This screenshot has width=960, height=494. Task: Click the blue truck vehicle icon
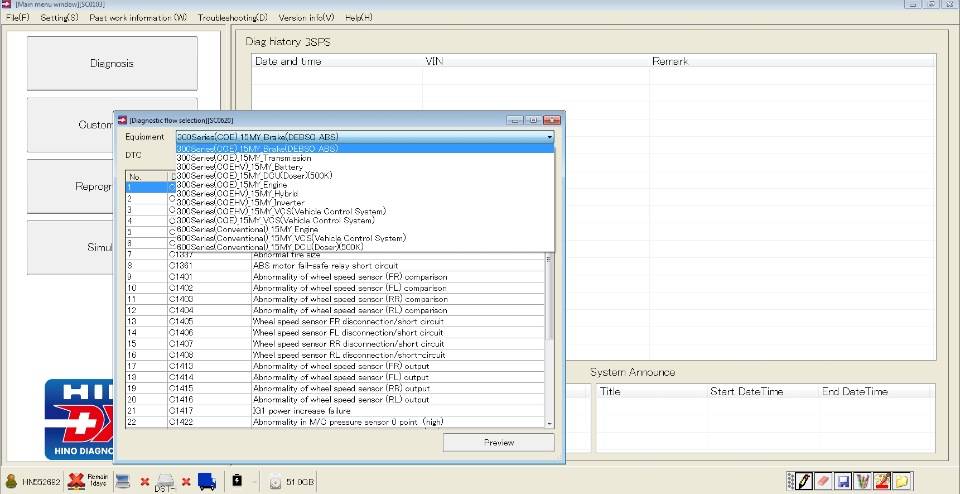click(x=207, y=482)
